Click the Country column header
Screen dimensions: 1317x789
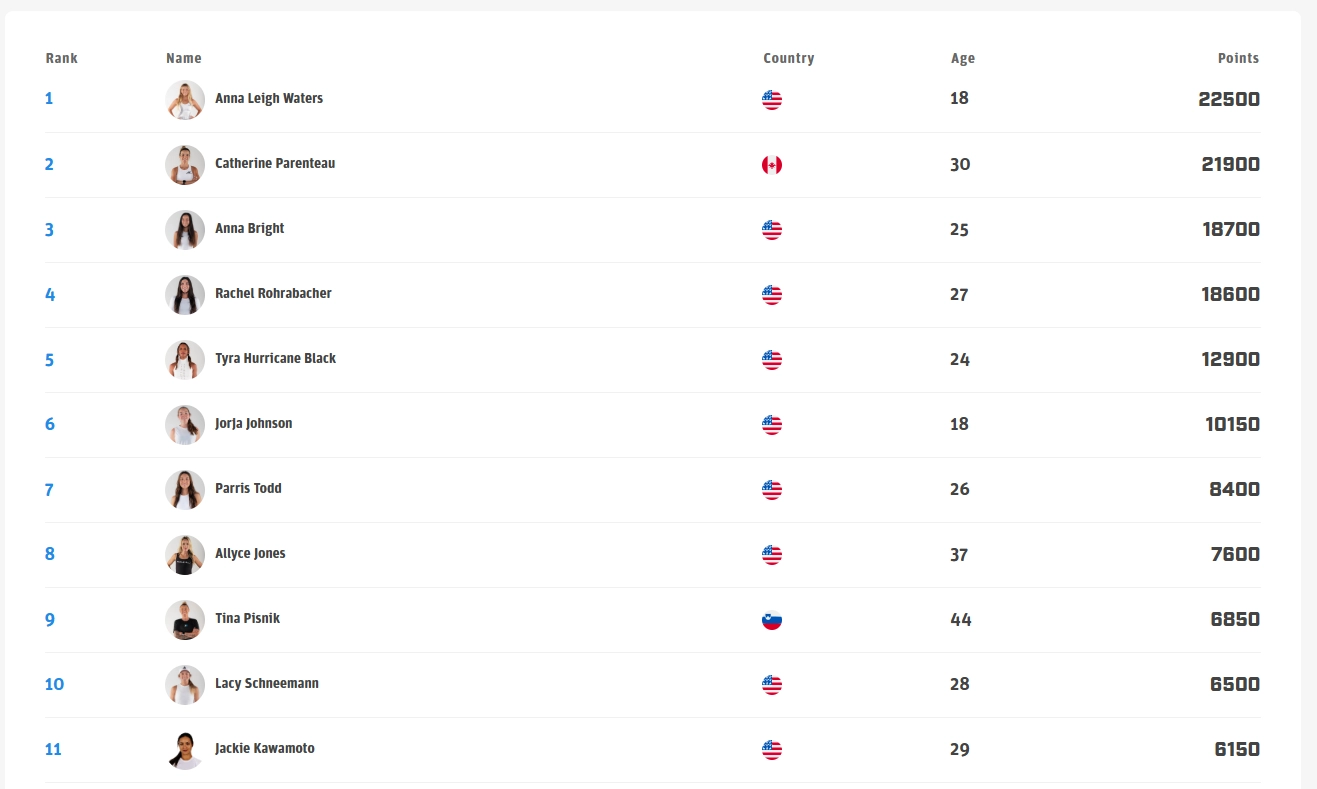pos(788,58)
